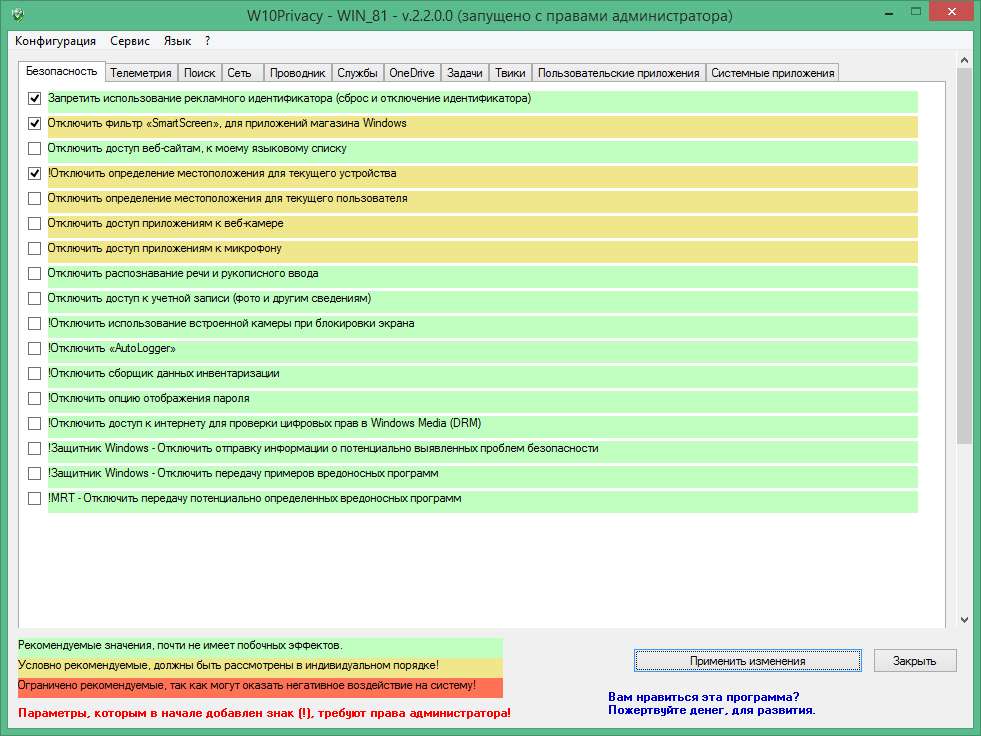Open the Системные приложения tab
981x736 pixels.
coord(772,73)
